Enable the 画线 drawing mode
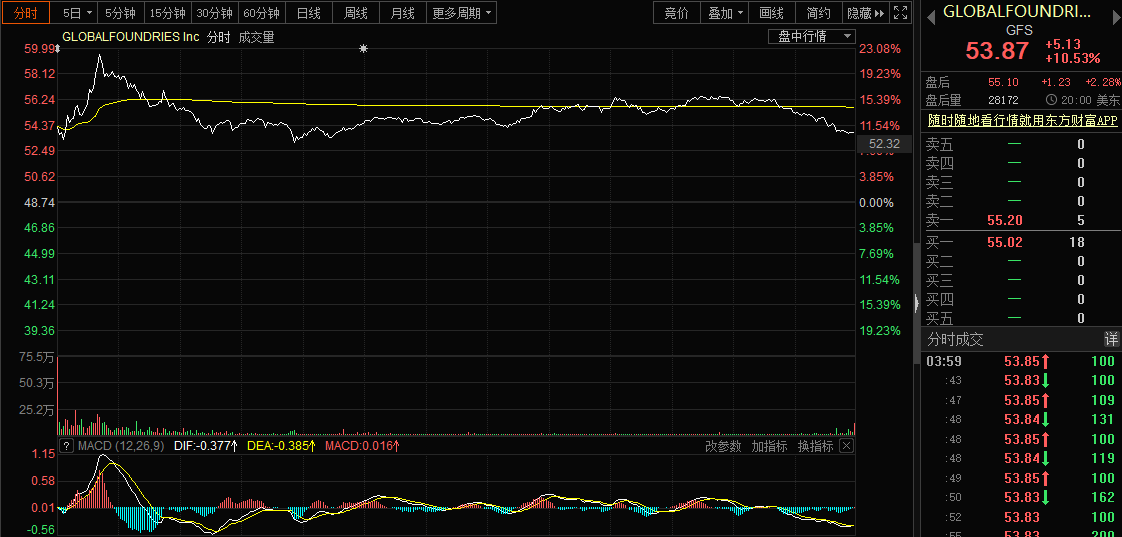1122x537 pixels. (x=771, y=13)
